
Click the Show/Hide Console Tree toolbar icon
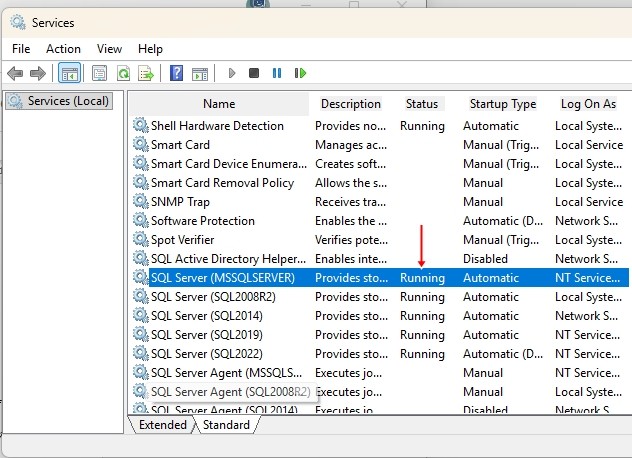click(70, 73)
